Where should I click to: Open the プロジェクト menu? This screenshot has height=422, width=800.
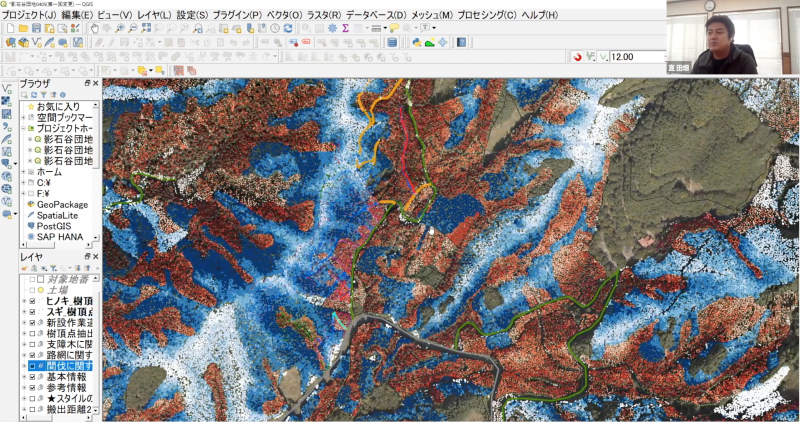[29, 15]
